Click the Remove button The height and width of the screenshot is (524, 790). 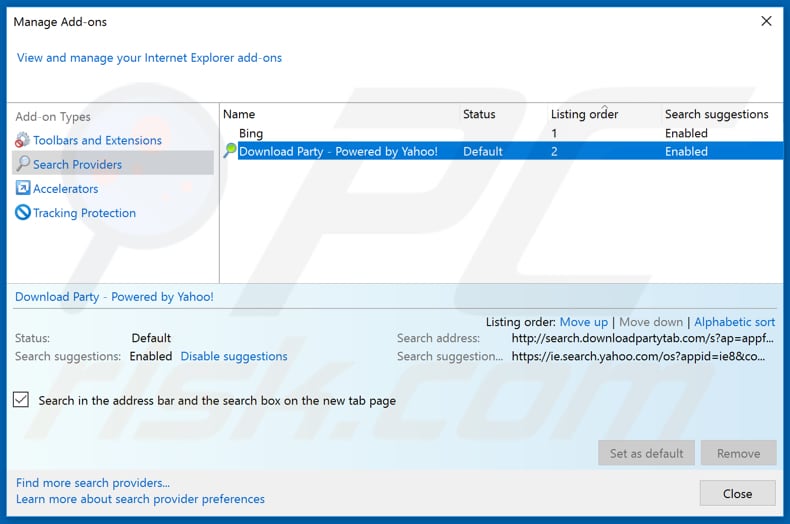coord(739,453)
